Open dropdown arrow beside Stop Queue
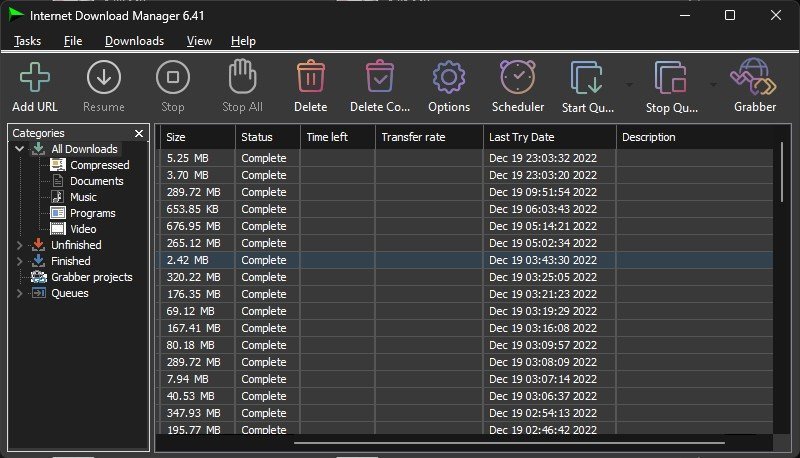Viewport: 800px width, 458px height. pyautogui.click(x=713, y=84)
